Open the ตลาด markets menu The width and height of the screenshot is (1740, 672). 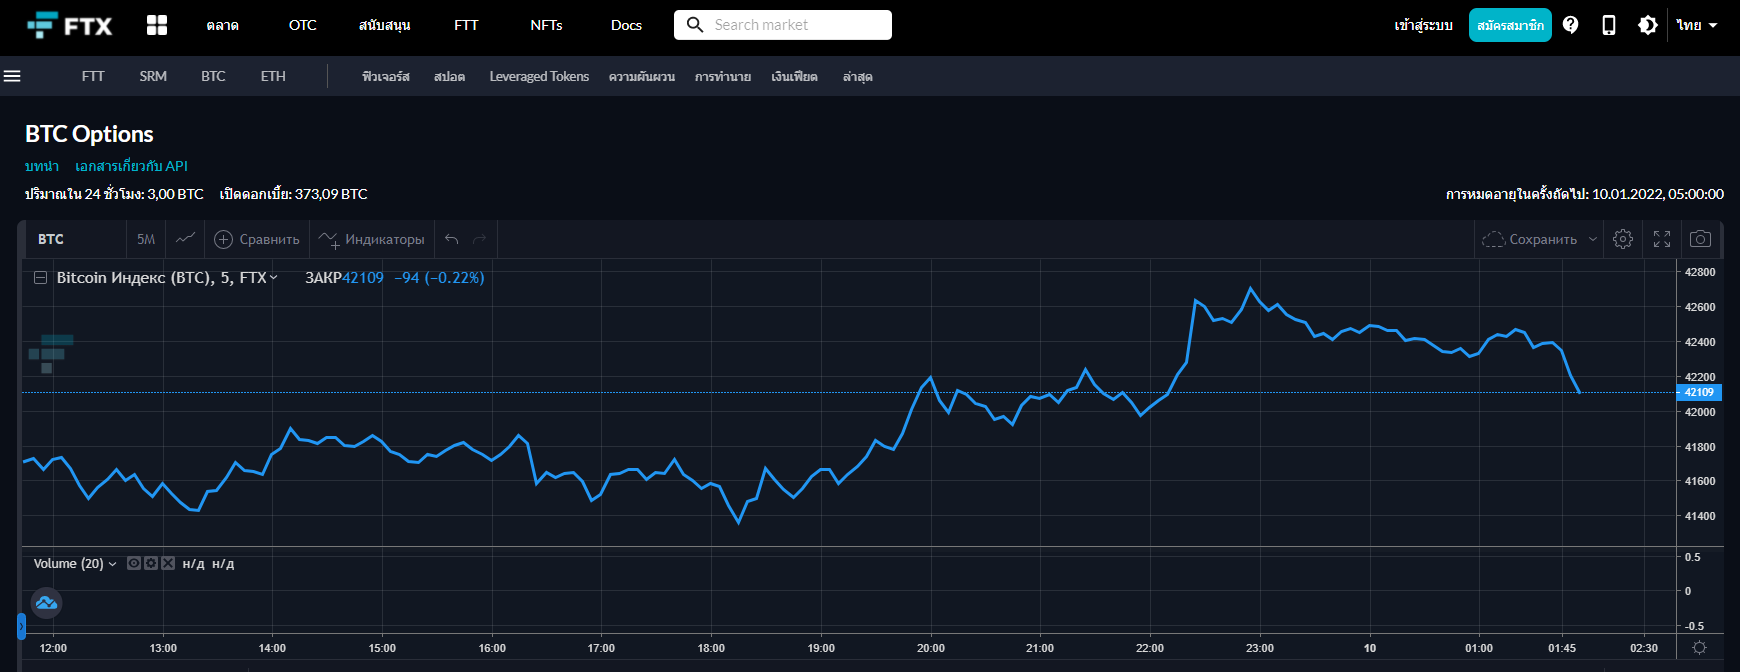(223, 25)
